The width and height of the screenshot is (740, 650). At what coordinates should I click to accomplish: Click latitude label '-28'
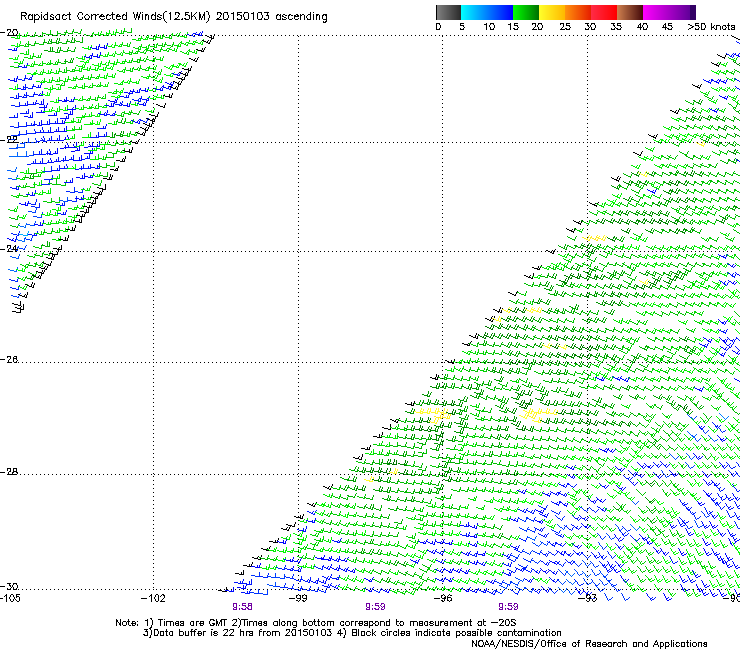point(9,472)
